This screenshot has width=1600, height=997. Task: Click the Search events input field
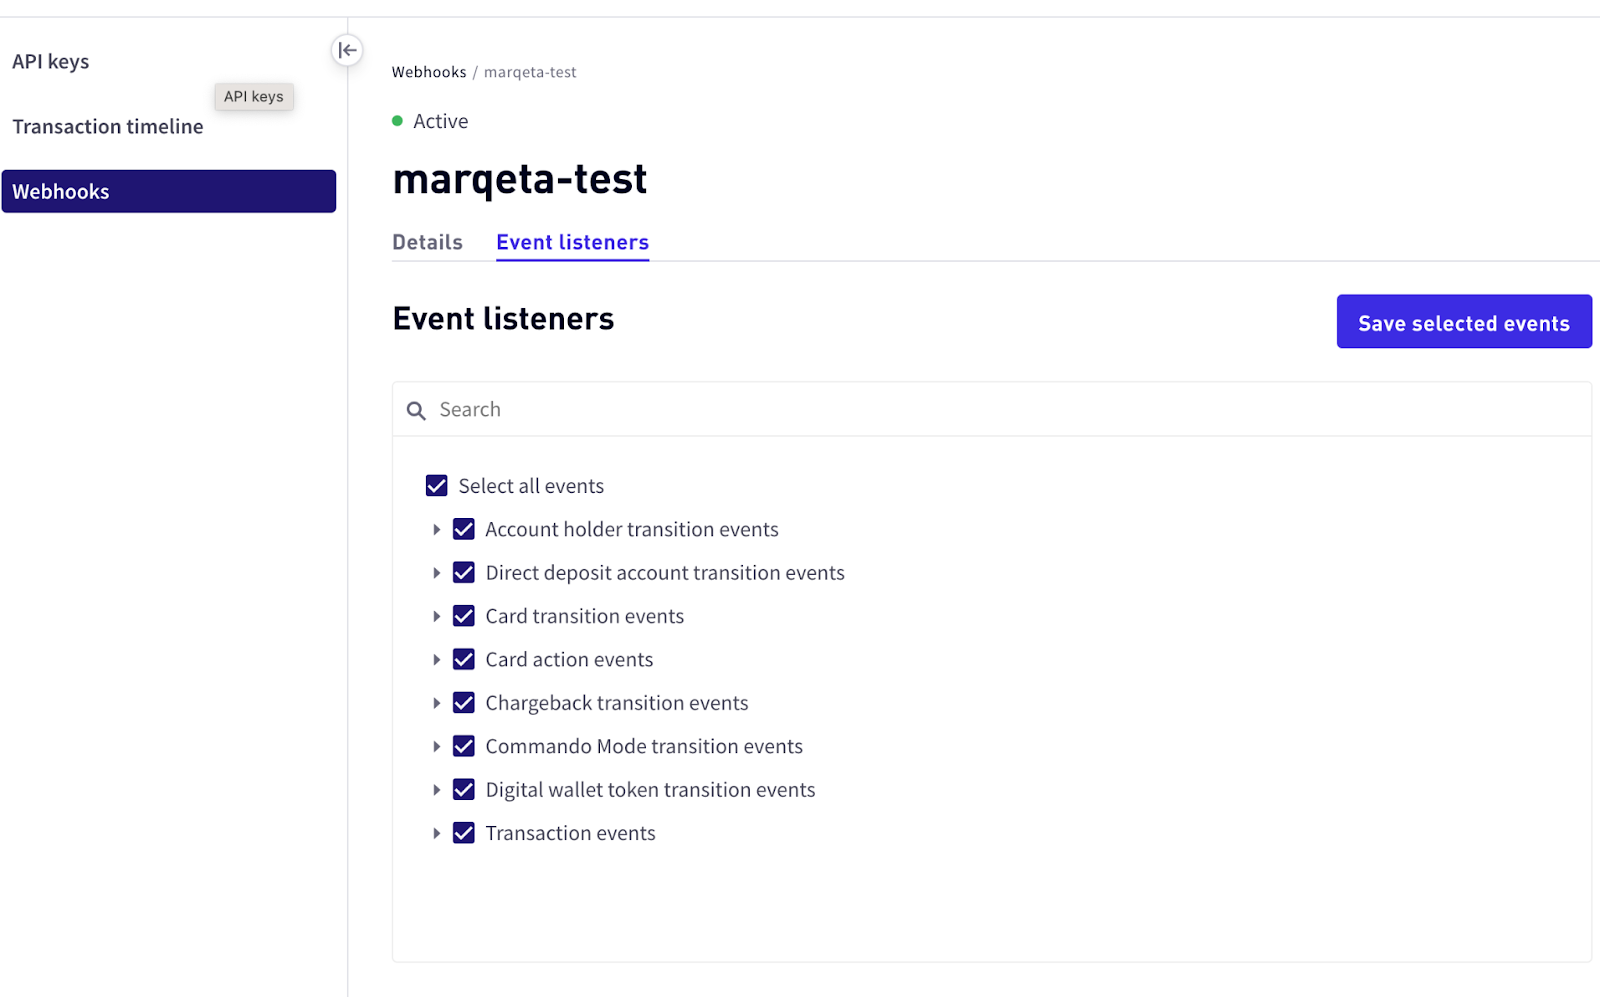click(x=992, y=410)
